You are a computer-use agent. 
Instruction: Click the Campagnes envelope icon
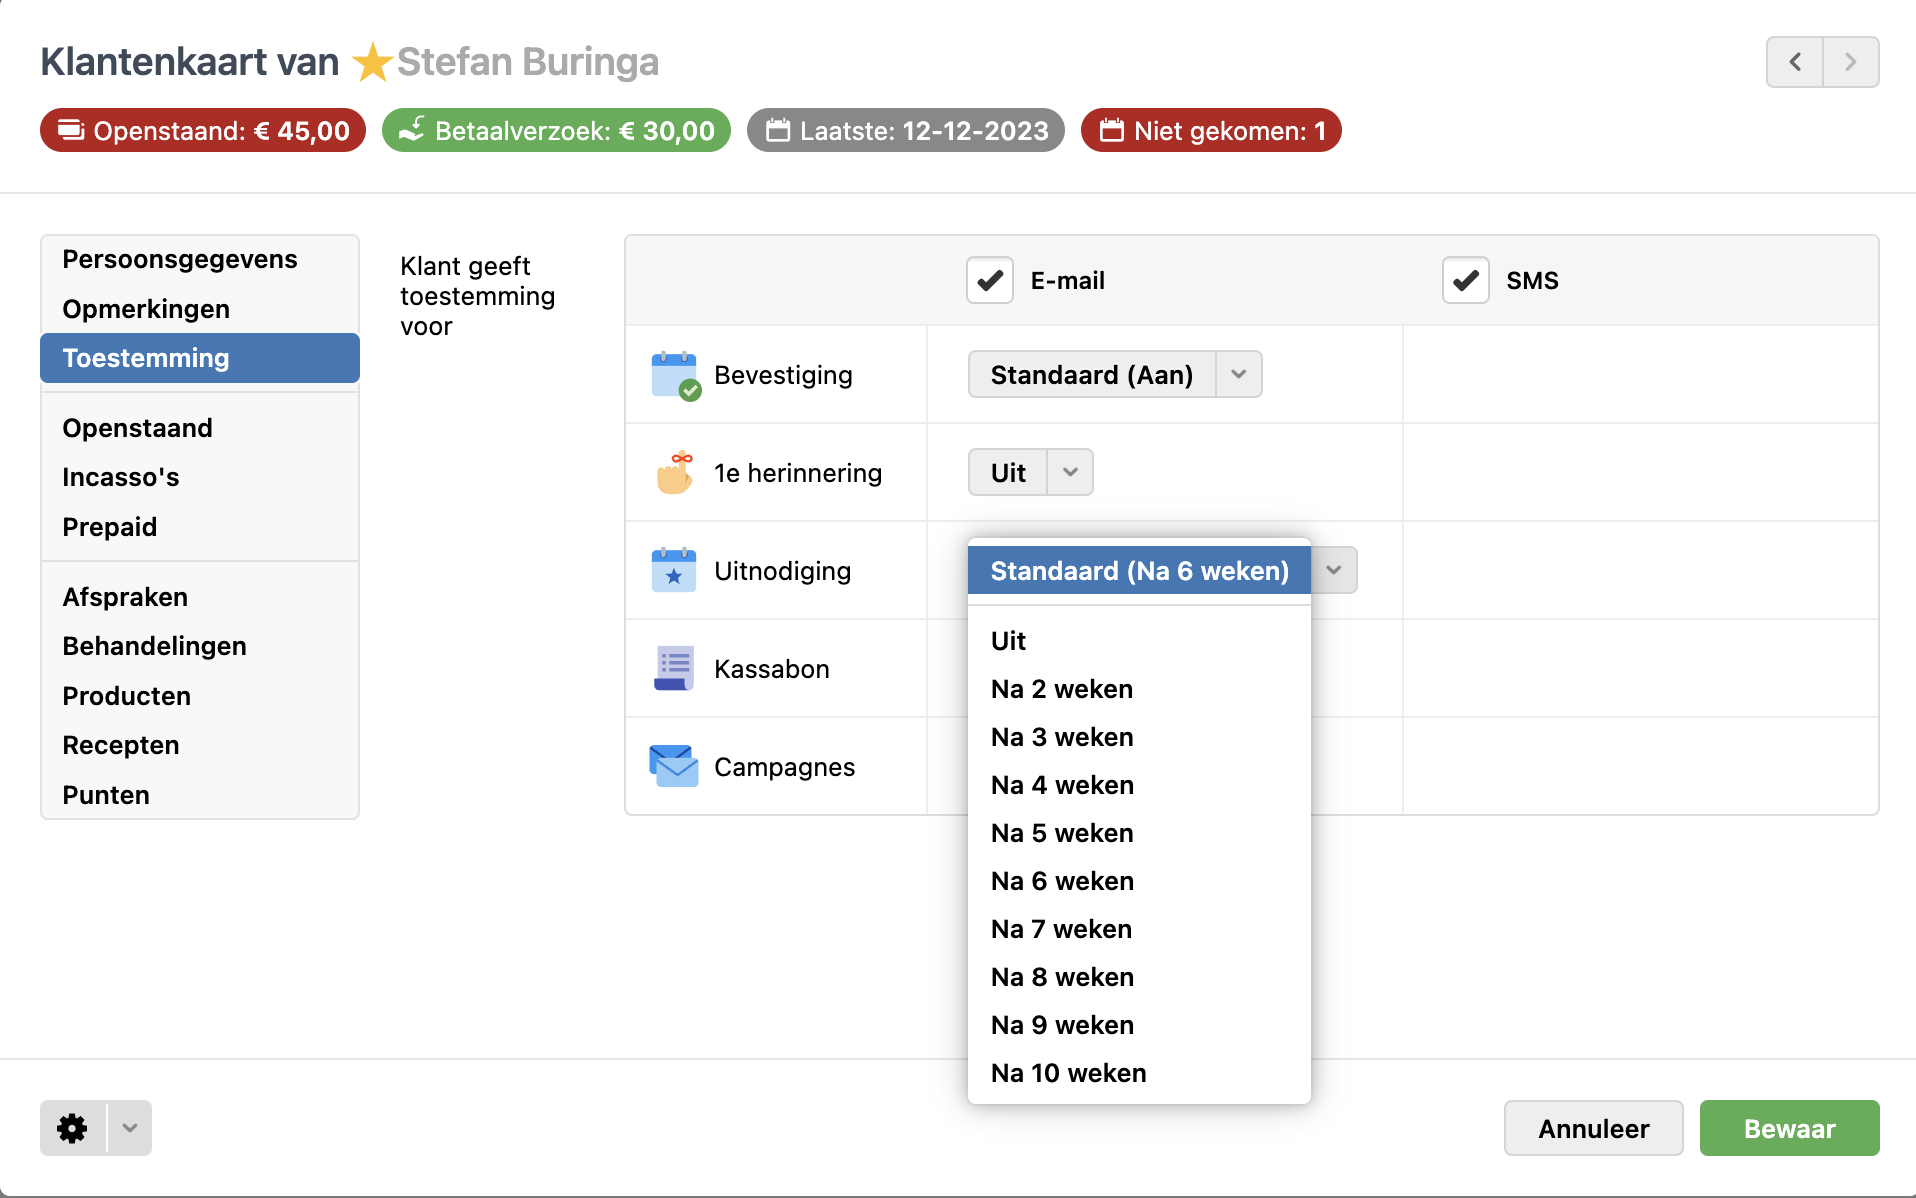674,766
